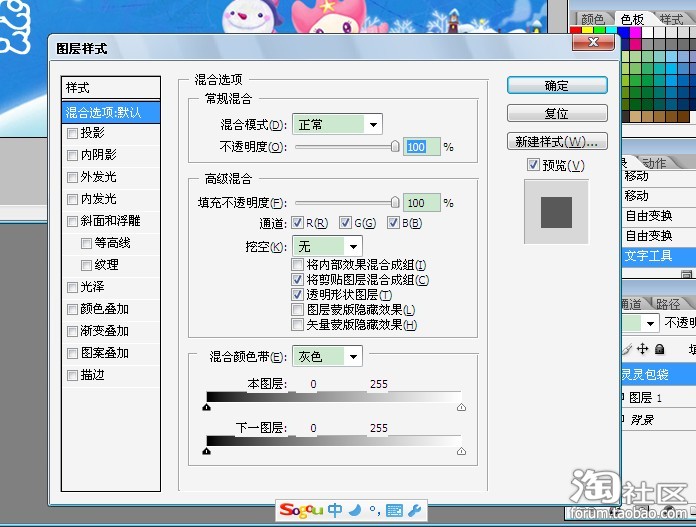Open the 挖空 dropdown showing 无
Image resolution: width=696 pixels, height=527 pixels.
click(x=327, y=246)
